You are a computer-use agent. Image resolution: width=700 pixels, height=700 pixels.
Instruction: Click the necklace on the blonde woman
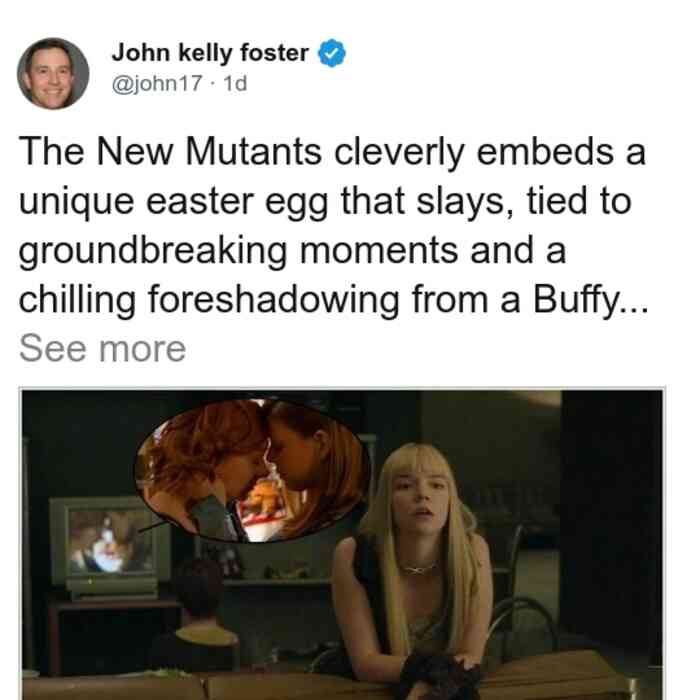[x=420, y=569]
